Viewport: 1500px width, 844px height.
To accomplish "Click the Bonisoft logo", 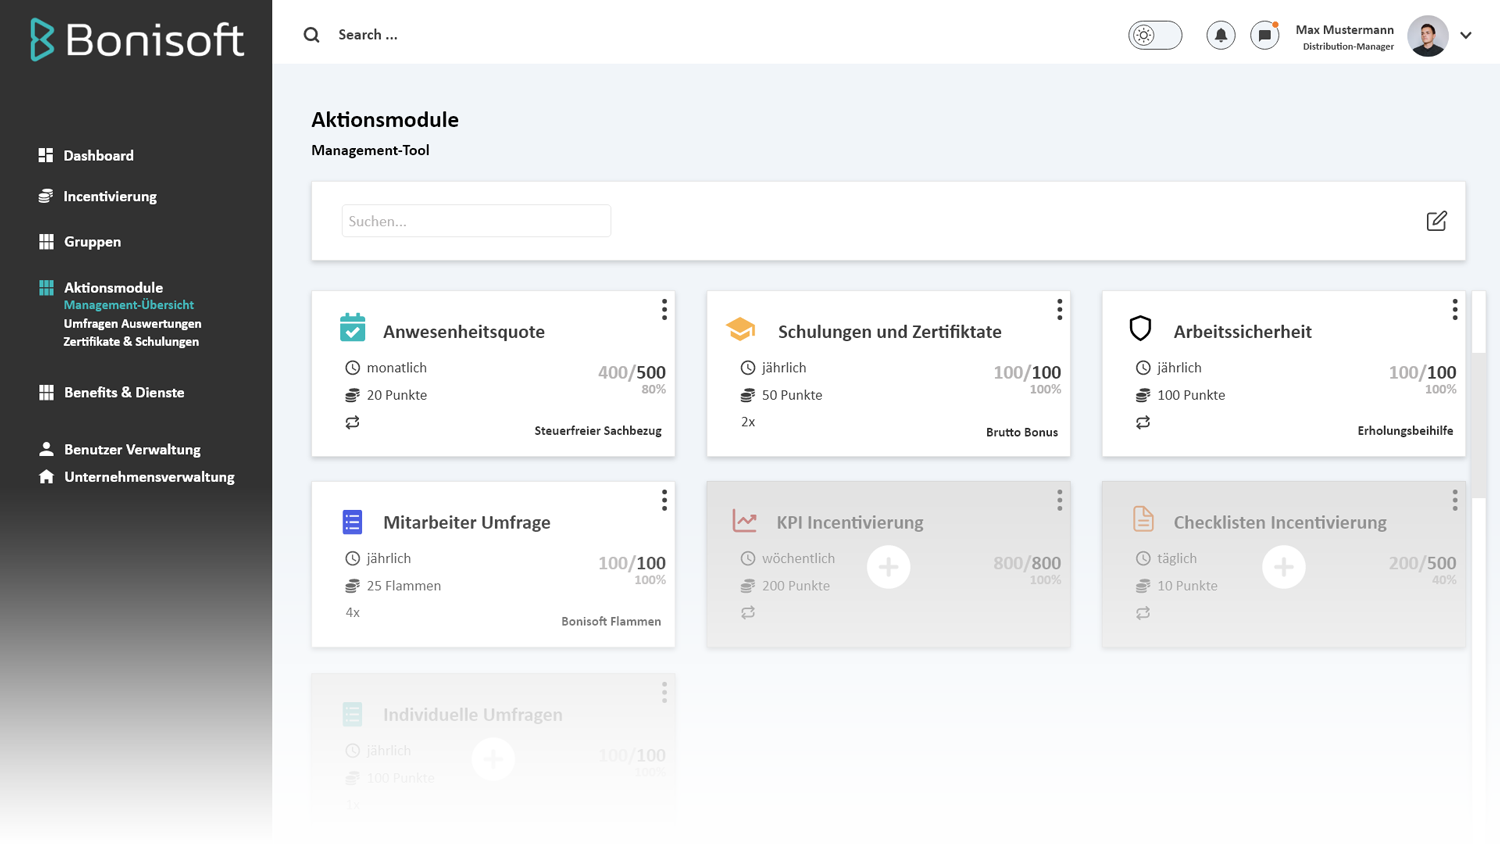I will coord(137,40).
